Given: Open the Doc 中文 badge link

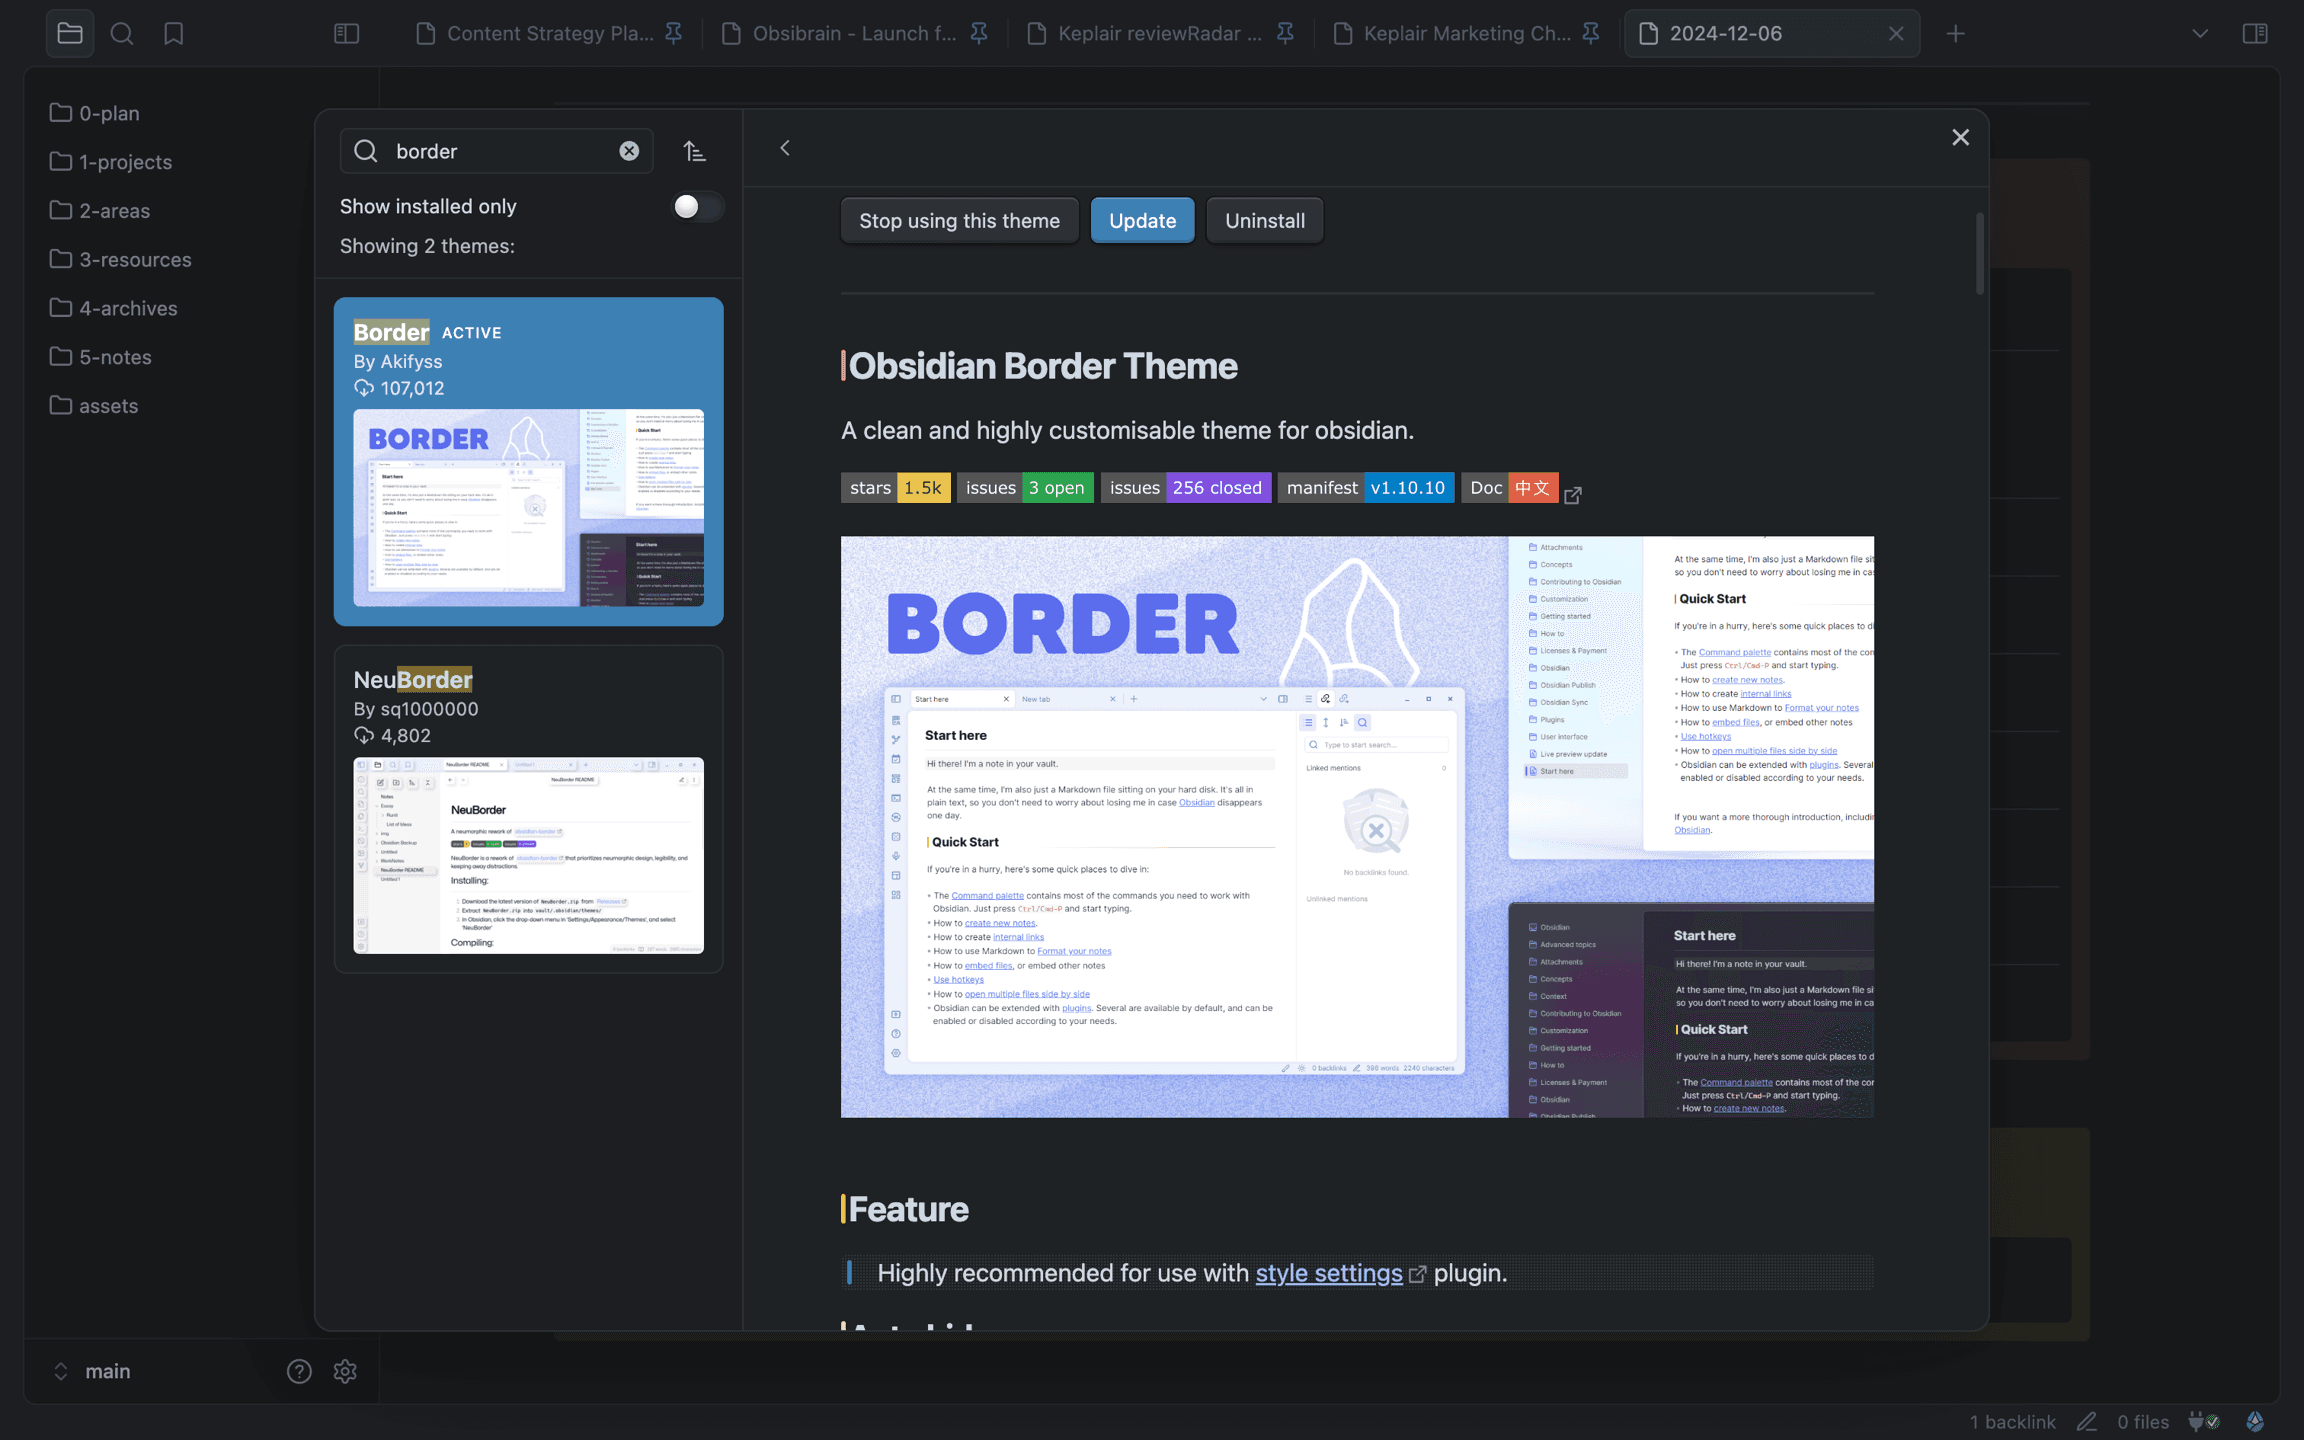Looking at the screenshot, I should pos(1510,488).
